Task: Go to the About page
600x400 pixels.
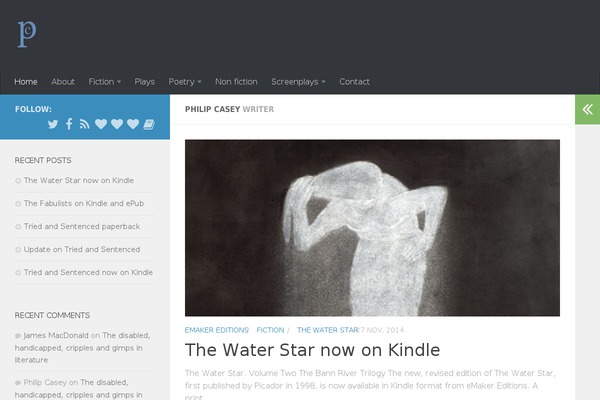Action: 63,82
